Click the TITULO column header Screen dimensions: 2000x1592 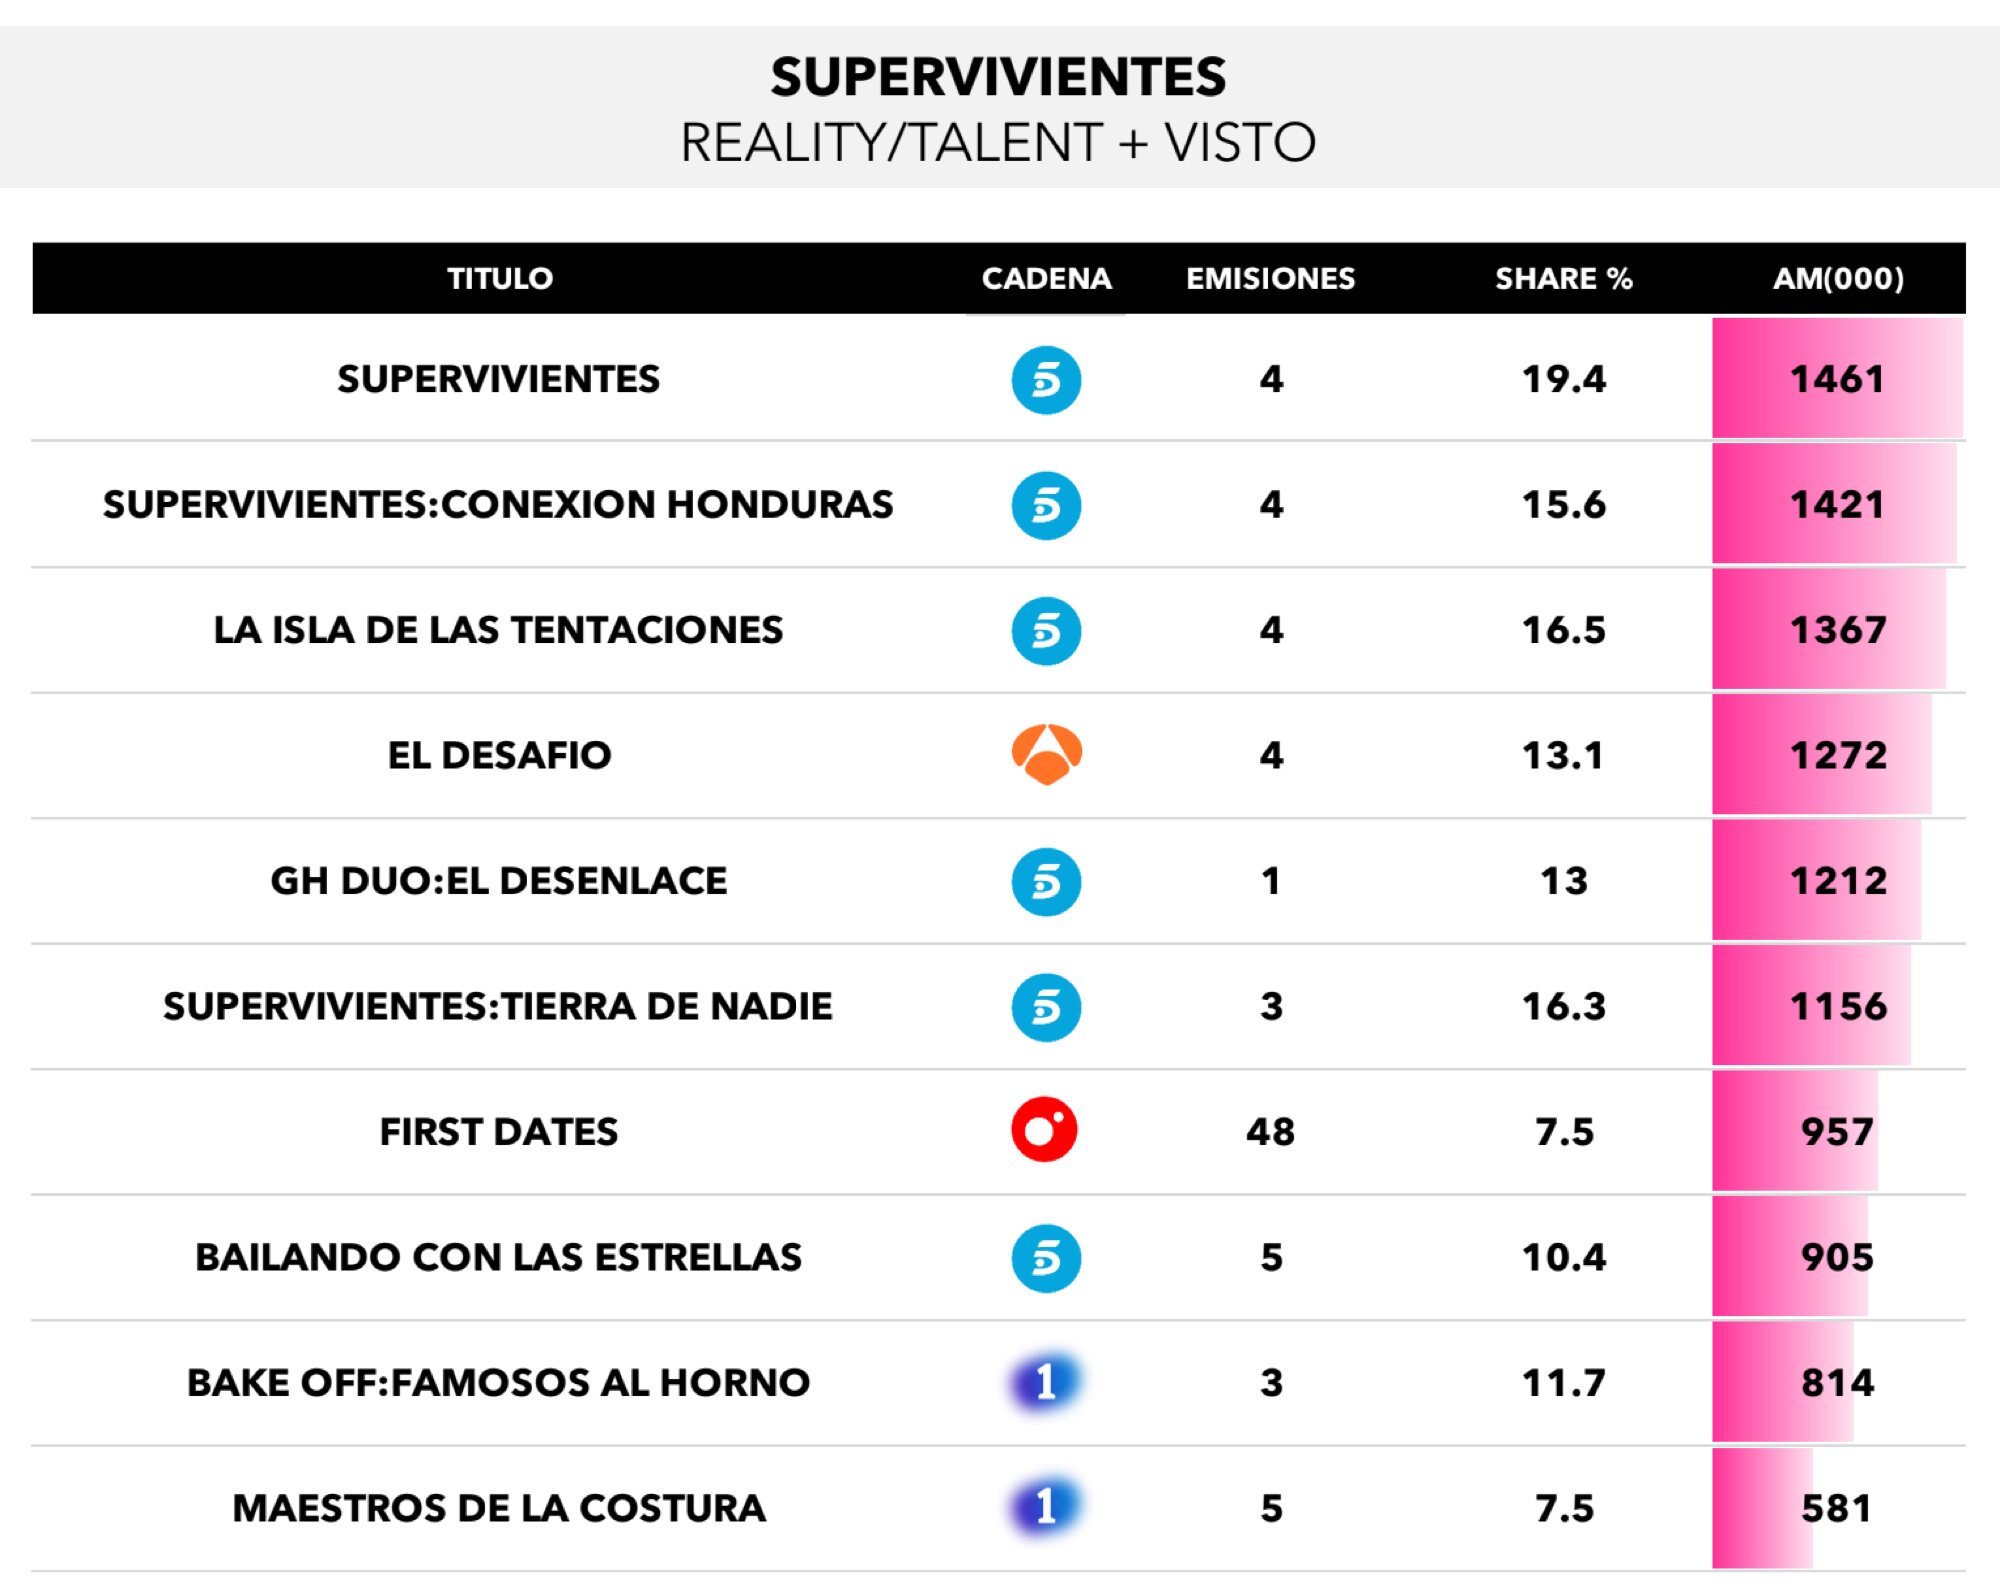click(x=499, y=278)
